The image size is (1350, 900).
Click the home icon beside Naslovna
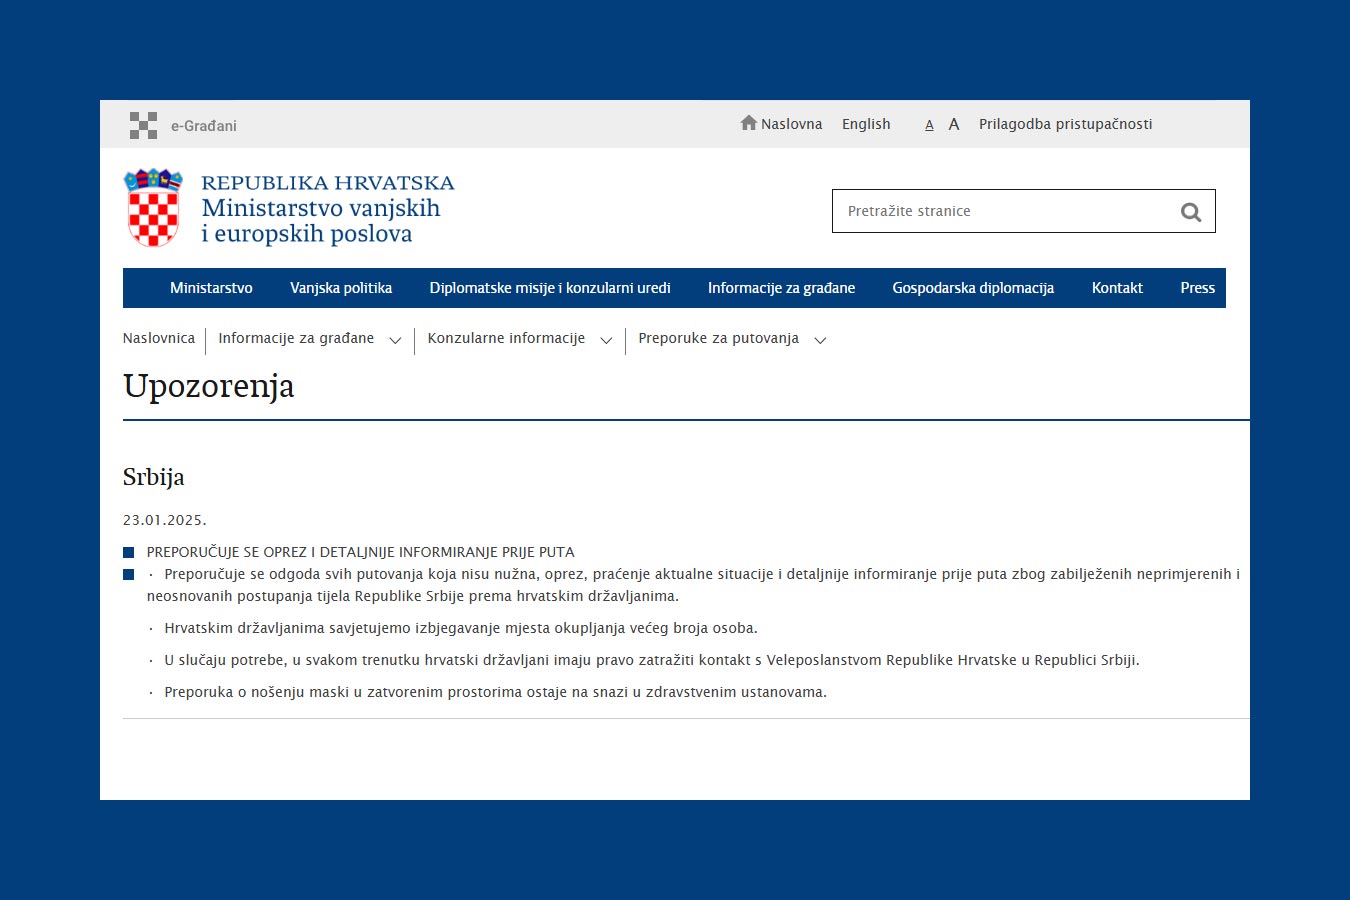pos(748,123)
